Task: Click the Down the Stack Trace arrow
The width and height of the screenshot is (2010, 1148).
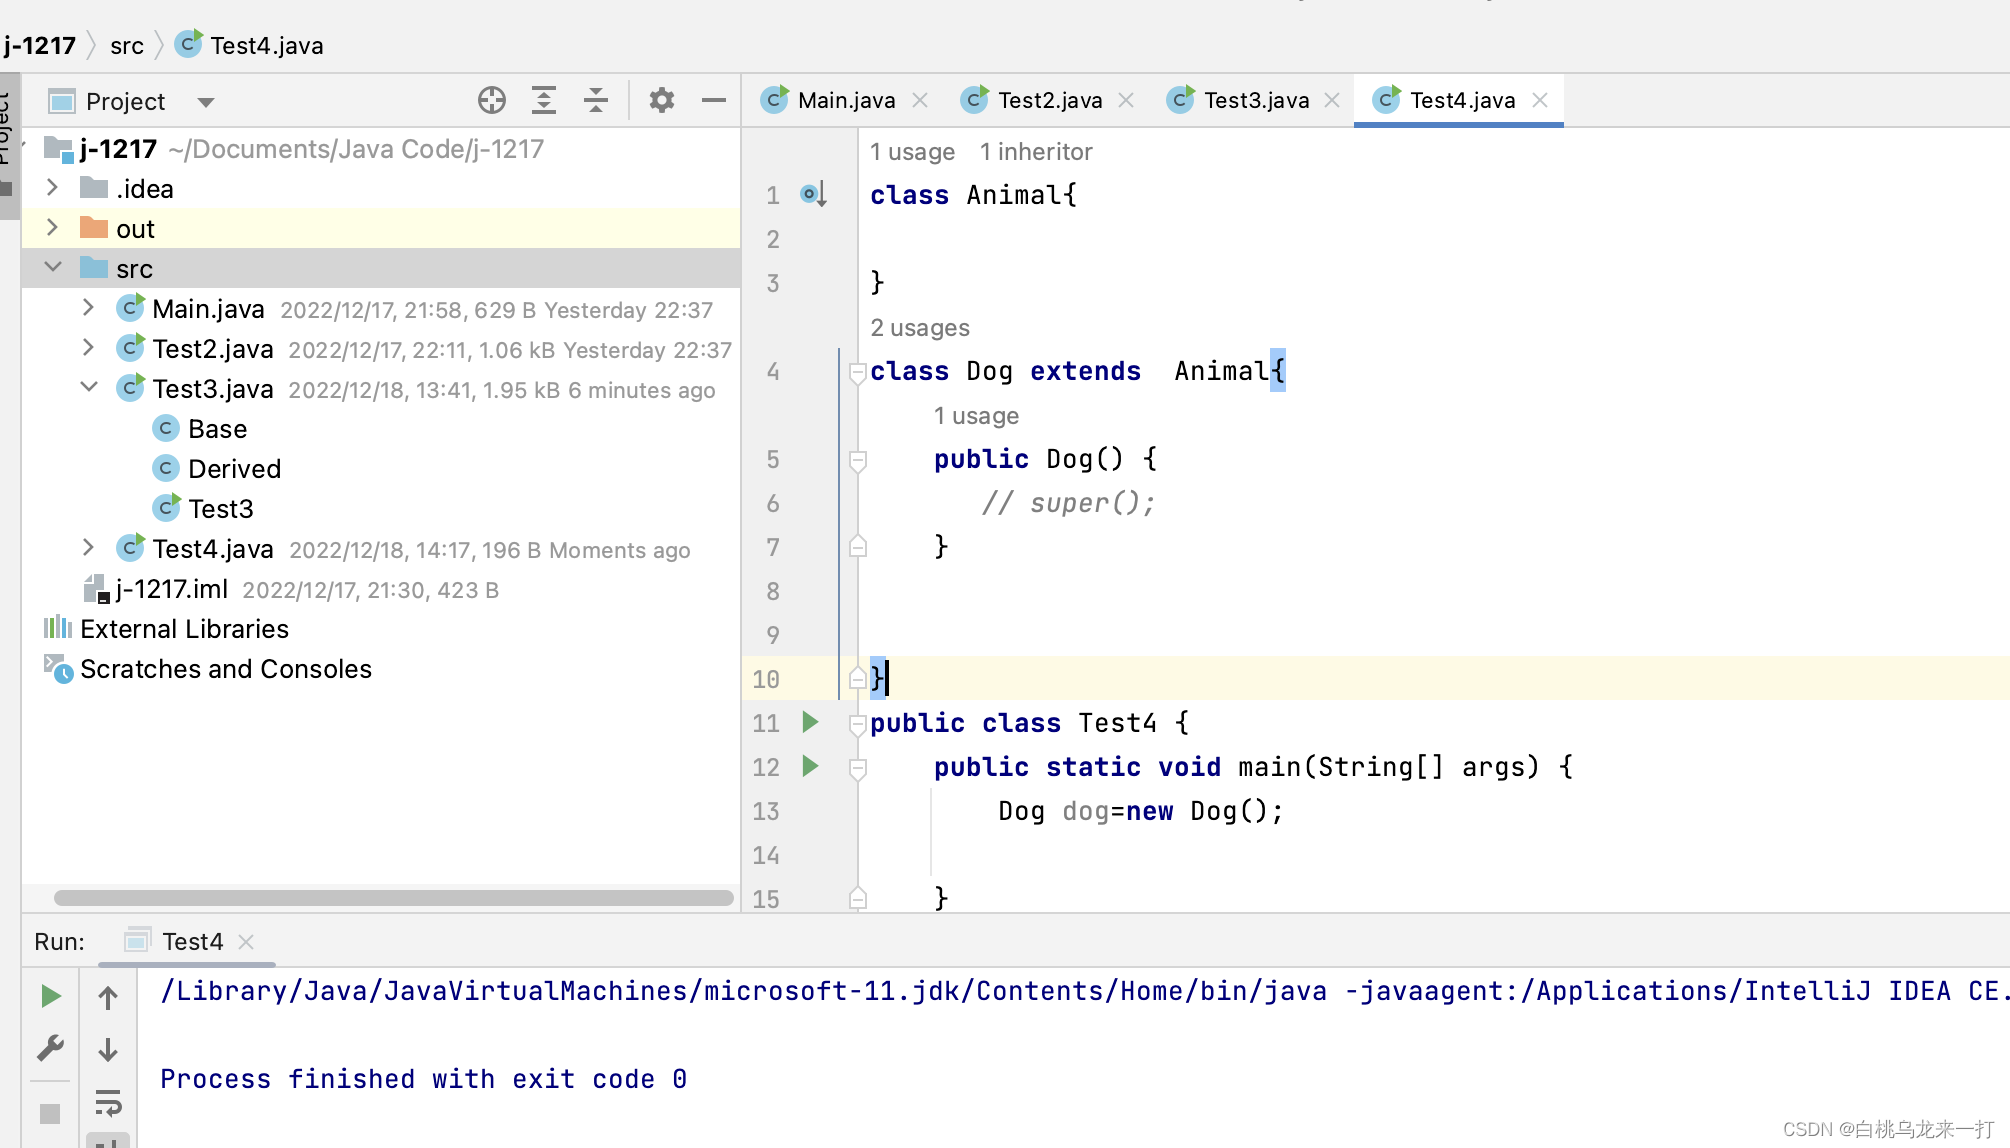Action: 108,1049
